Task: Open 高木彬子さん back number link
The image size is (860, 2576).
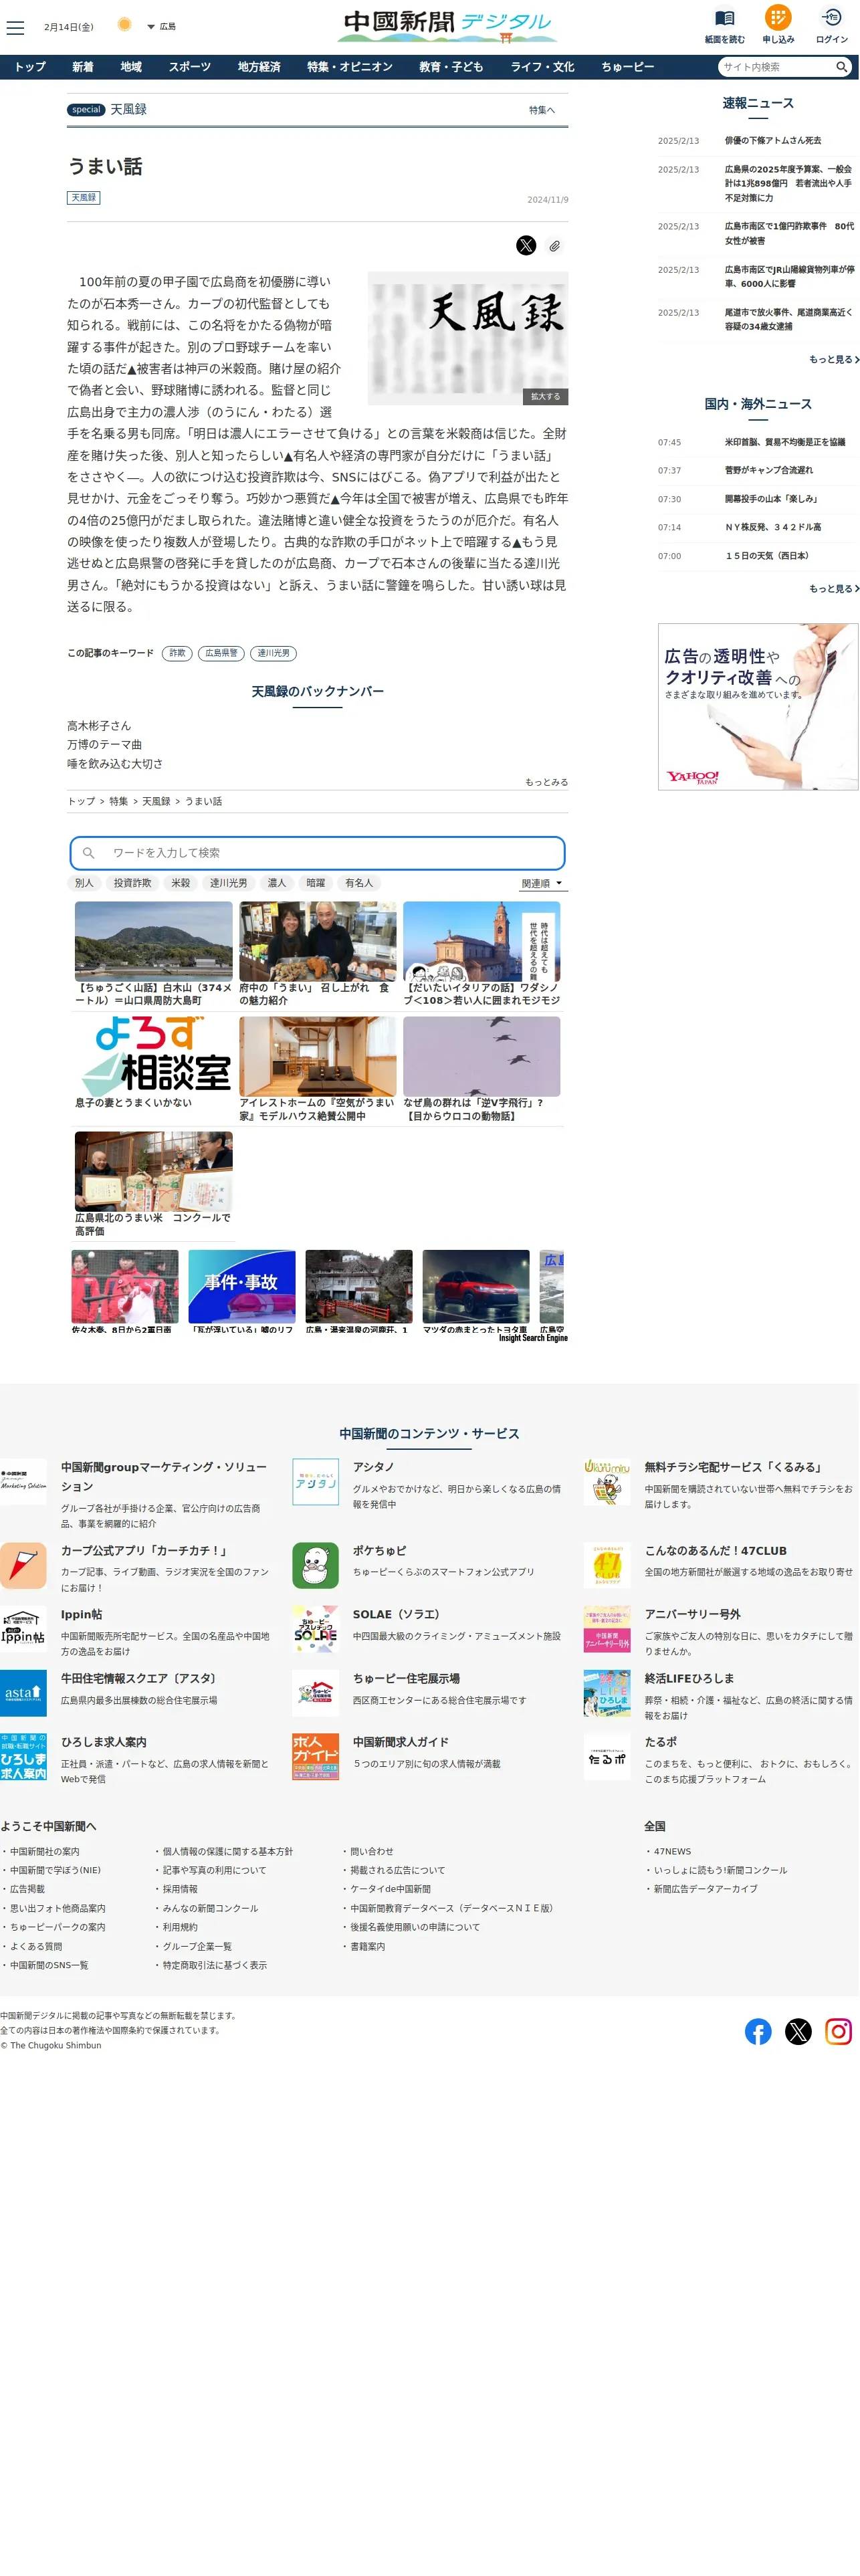Action: pyautogui.click(x=99, y=726)
